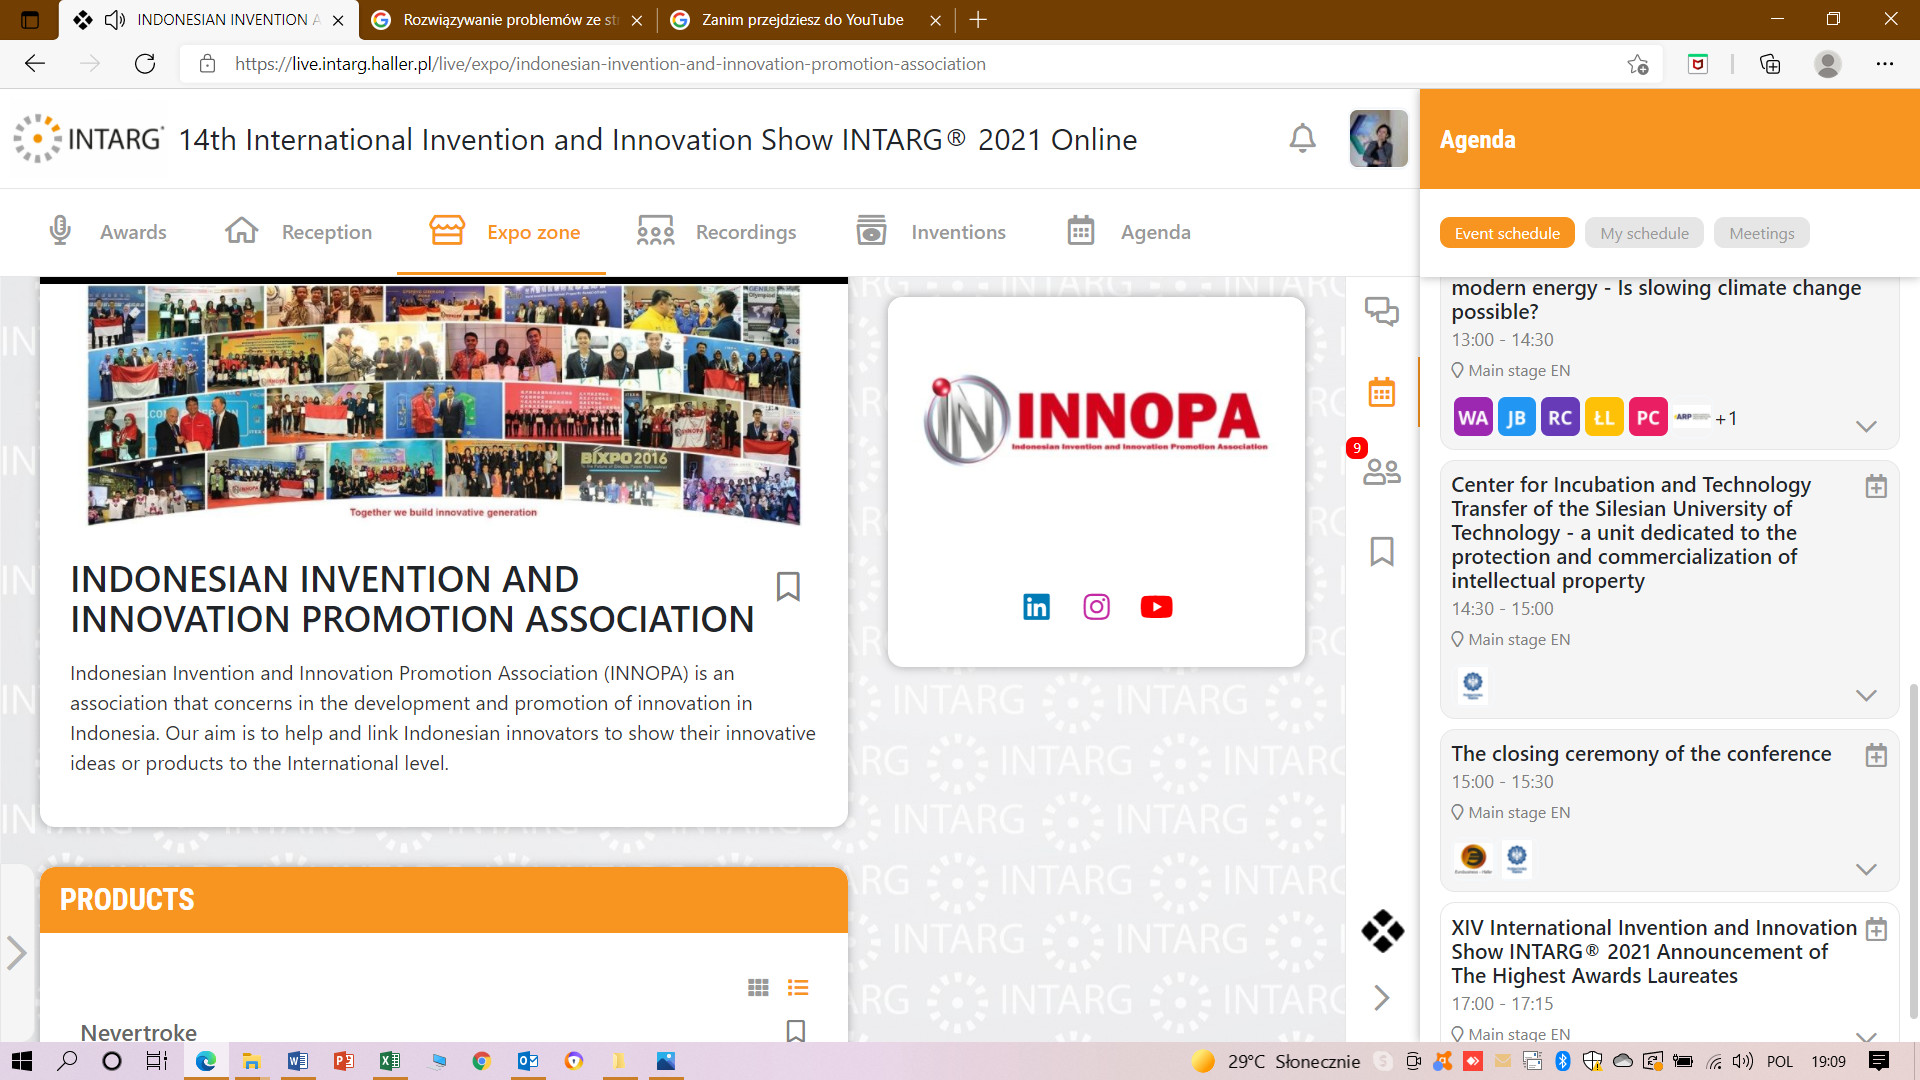Open the Inventions tab

point(931,232)
